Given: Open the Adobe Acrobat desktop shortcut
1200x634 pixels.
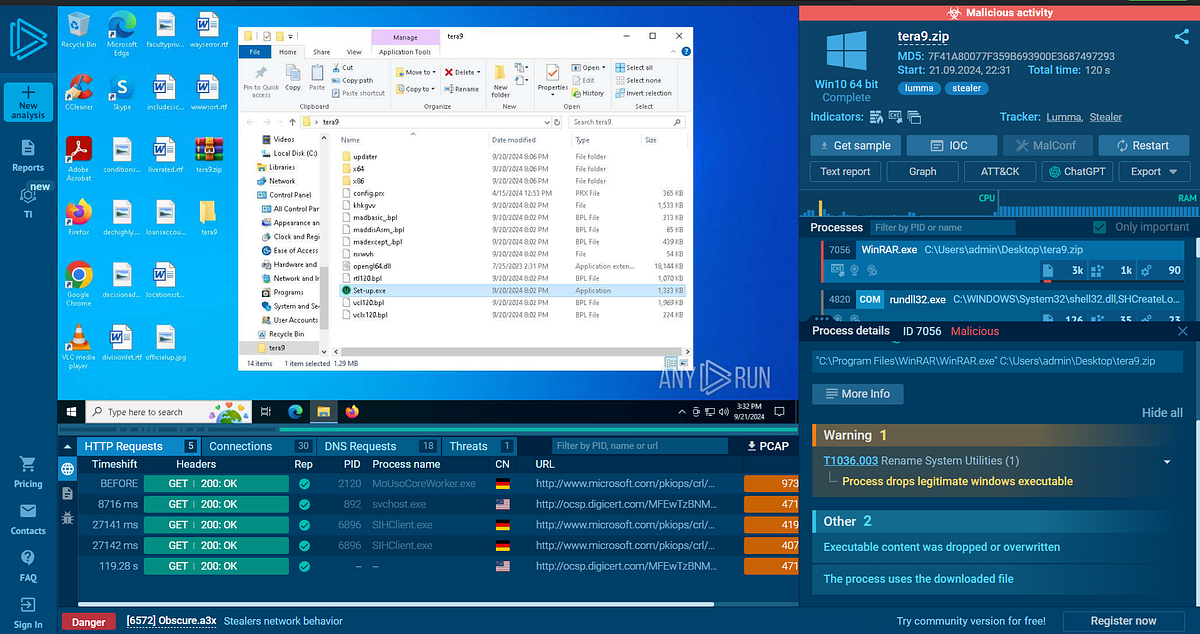Looking at the screenshot, I should 79,158.
